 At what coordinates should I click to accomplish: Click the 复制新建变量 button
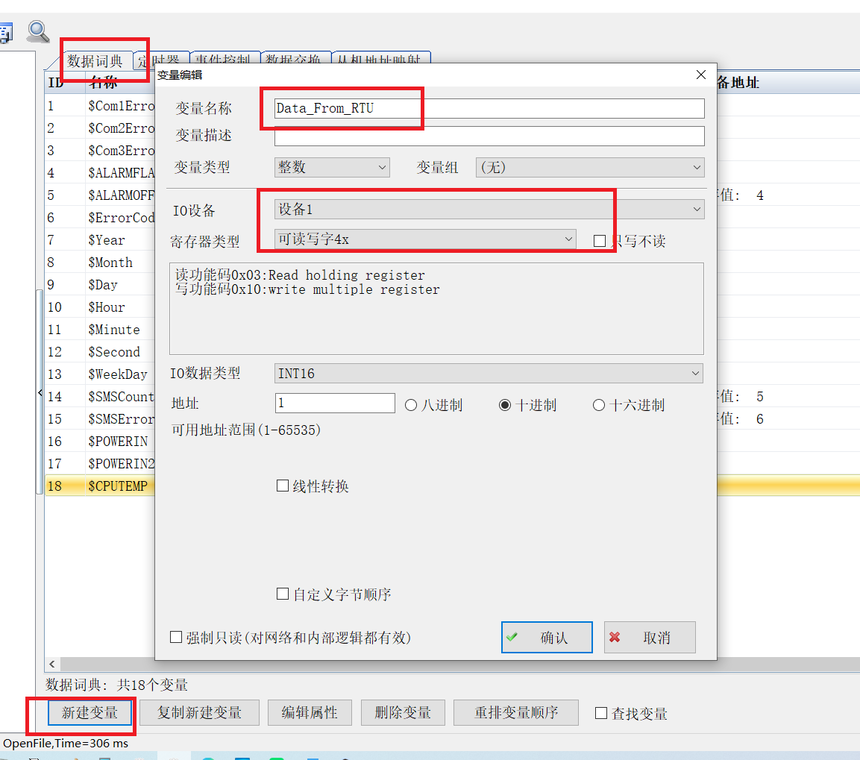click(x=200, y=712)
